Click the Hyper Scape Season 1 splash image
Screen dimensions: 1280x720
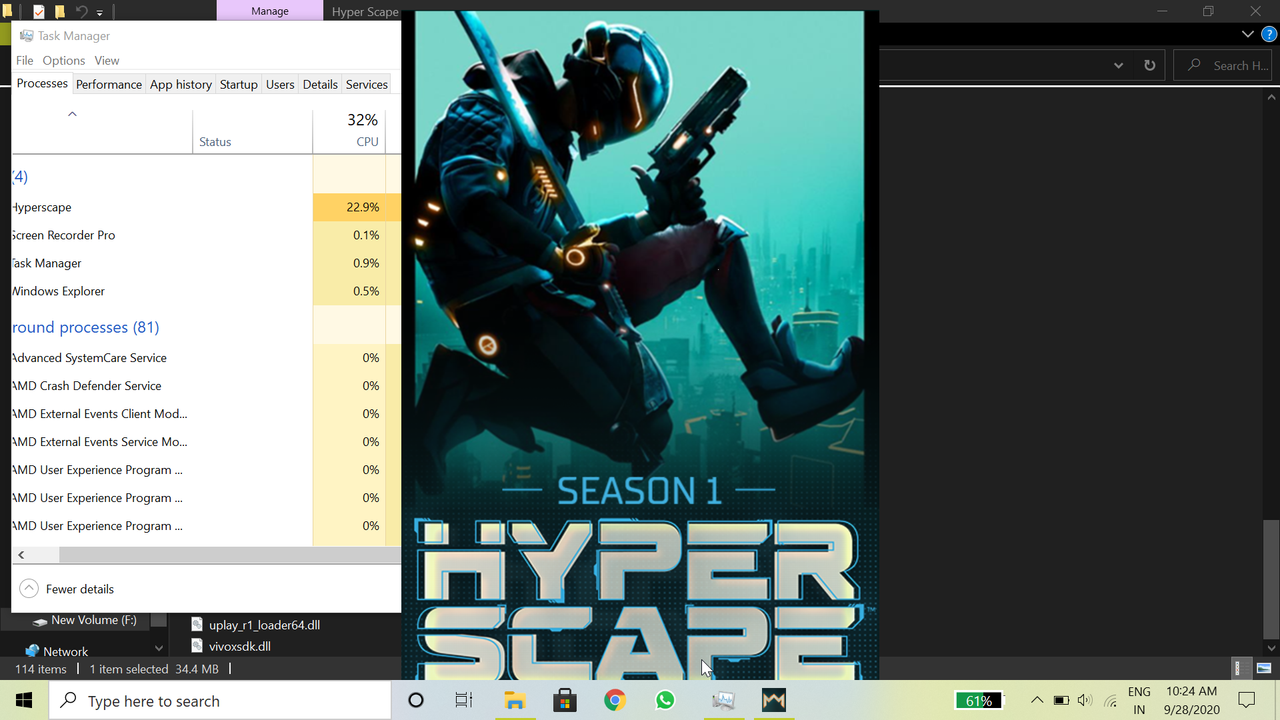click(640, 345)
